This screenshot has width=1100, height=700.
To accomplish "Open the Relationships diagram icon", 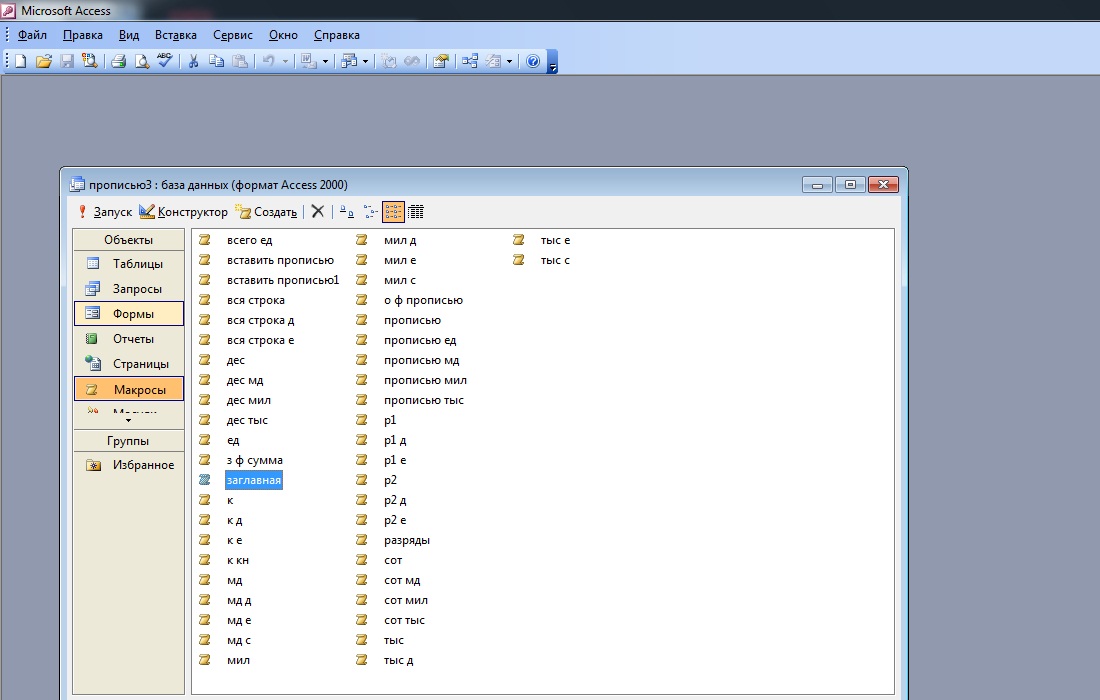I will point(469,62).
